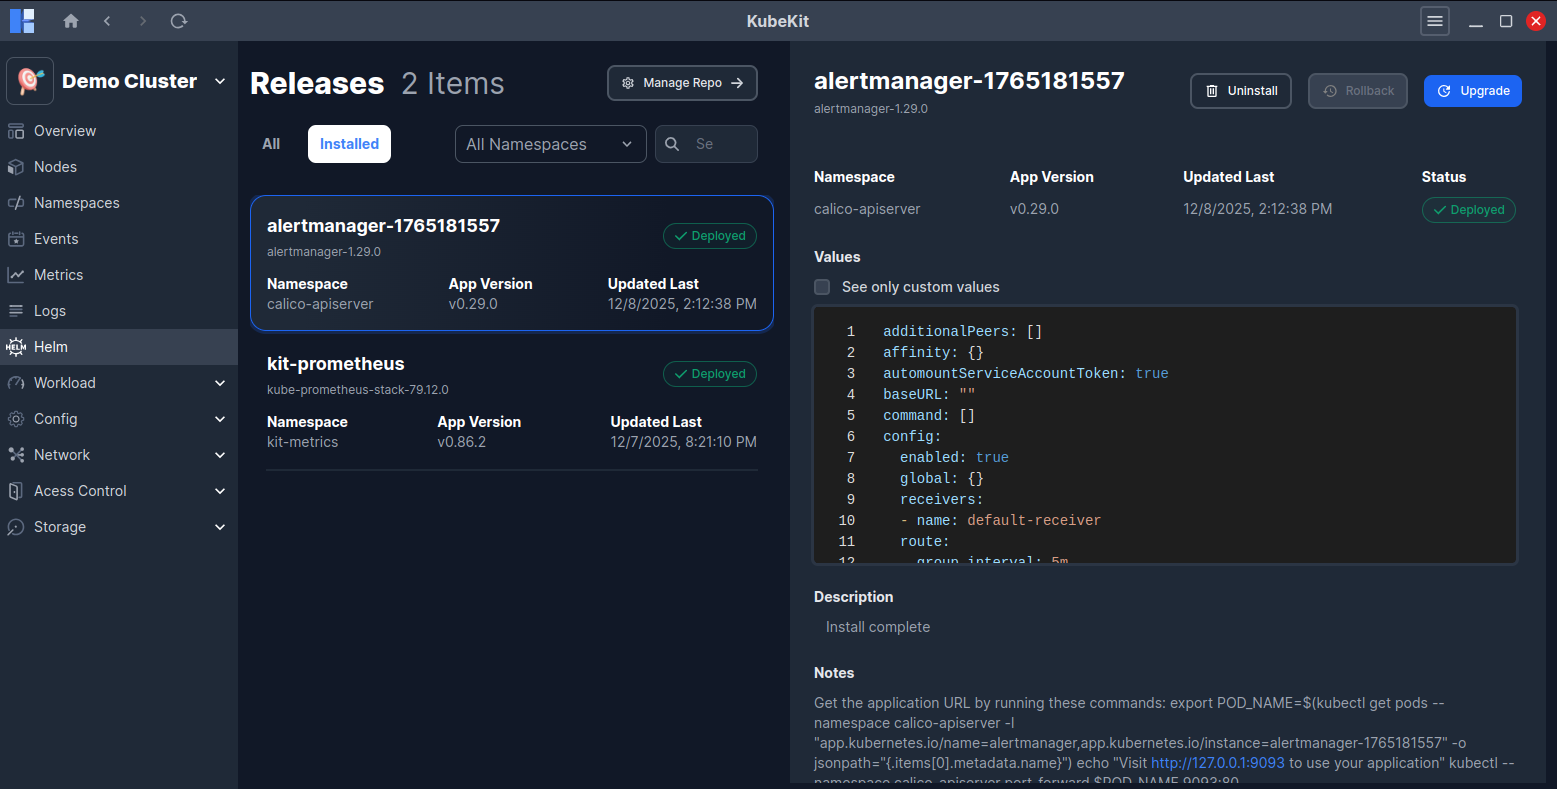Click the home icon in title bar
This screenshot has width=1557, height=789.
(70, 21)
